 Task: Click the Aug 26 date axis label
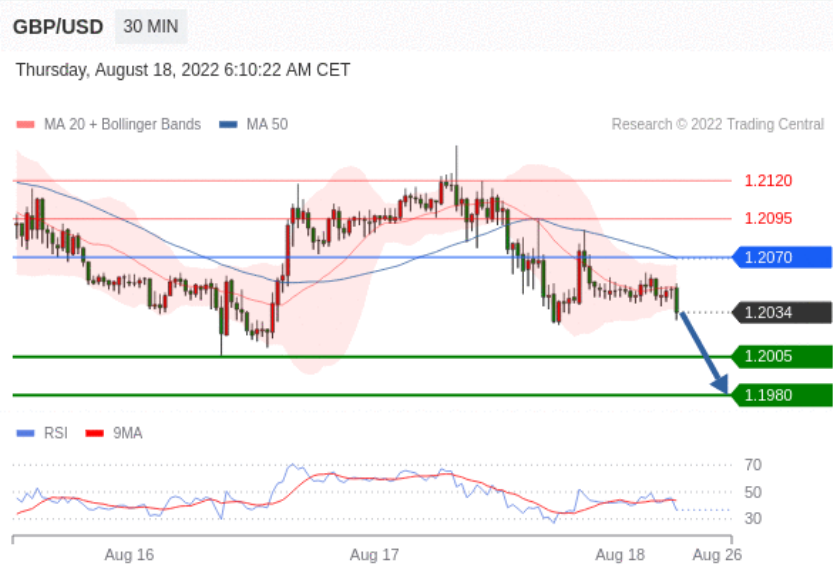tap(717, 555)
